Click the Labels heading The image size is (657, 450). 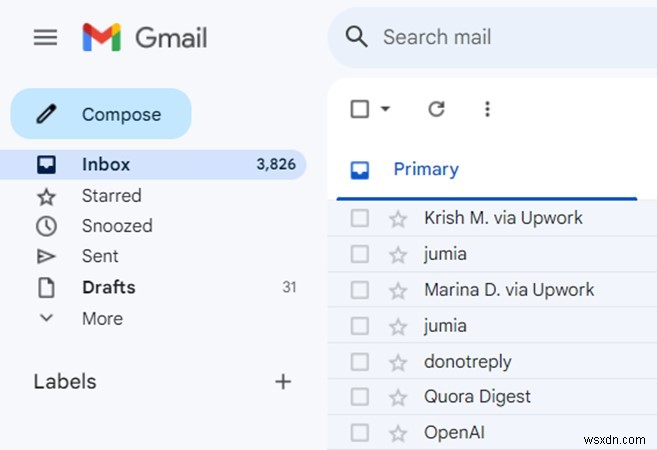65,381
